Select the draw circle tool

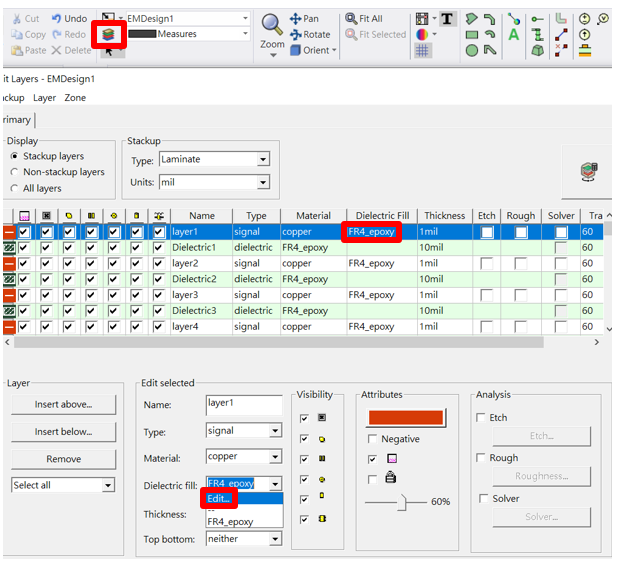(x=472, y=51)
